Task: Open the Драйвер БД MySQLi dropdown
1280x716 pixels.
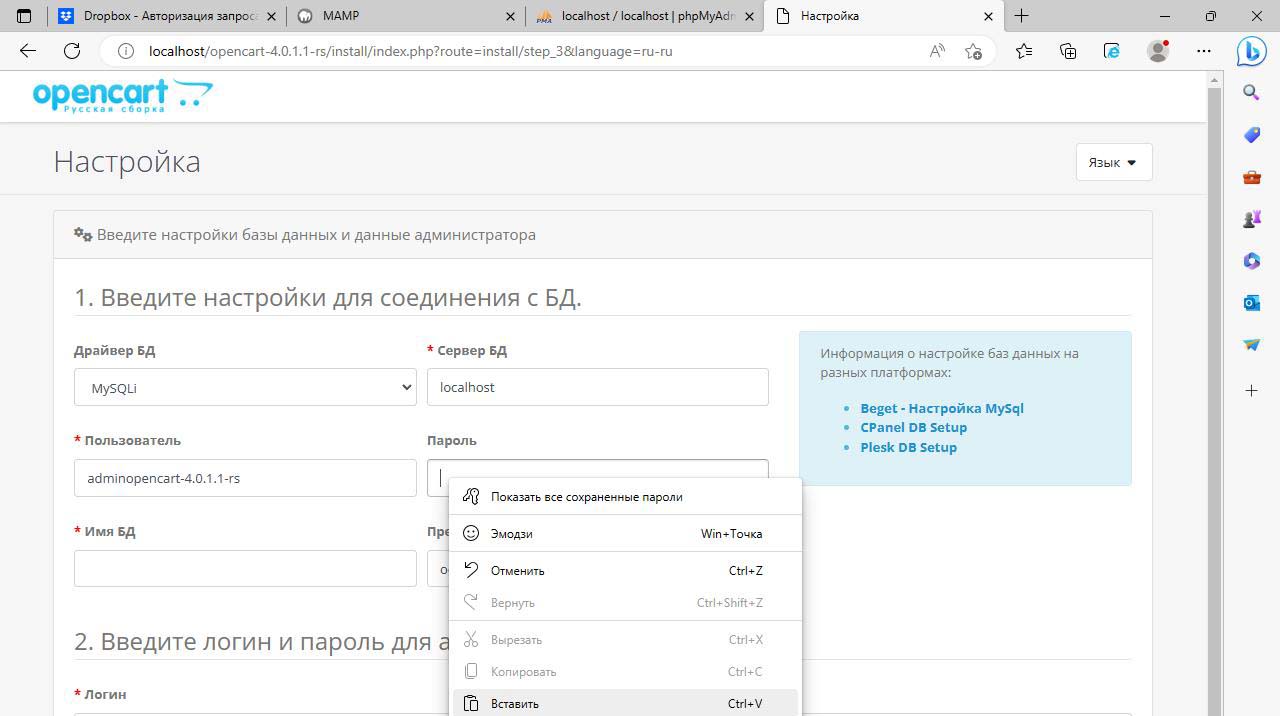Action: tap(245, 387)
